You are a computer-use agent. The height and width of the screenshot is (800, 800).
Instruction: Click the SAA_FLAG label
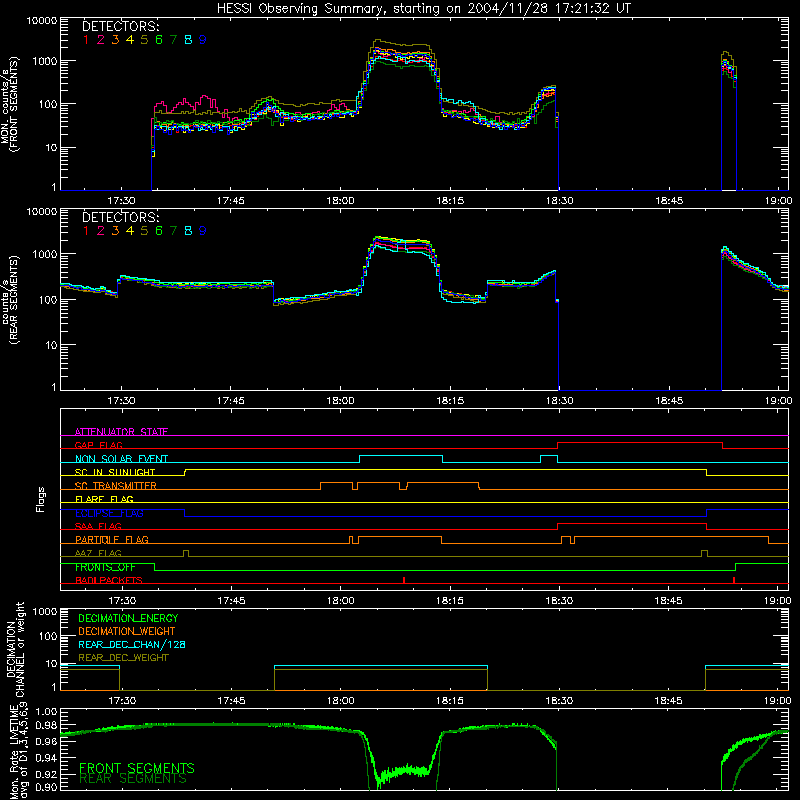click(98, 526)
